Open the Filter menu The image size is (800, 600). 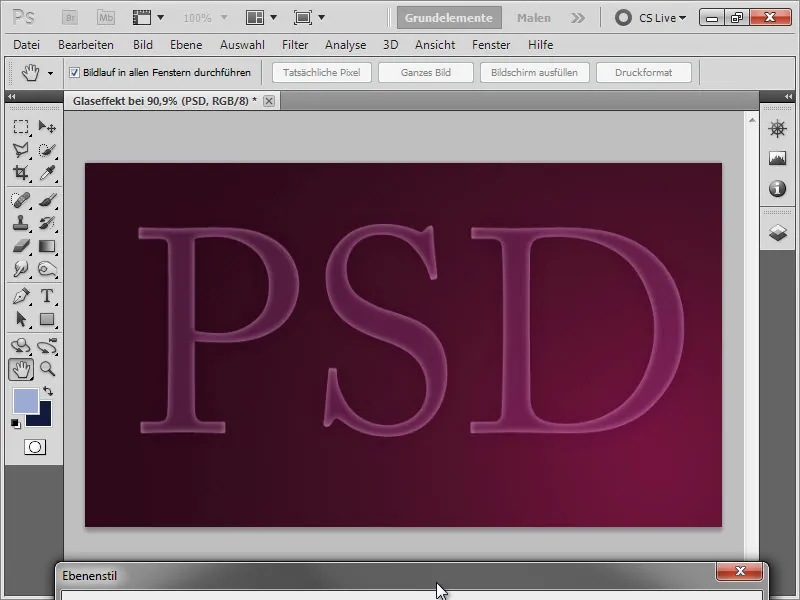(295, 45)
